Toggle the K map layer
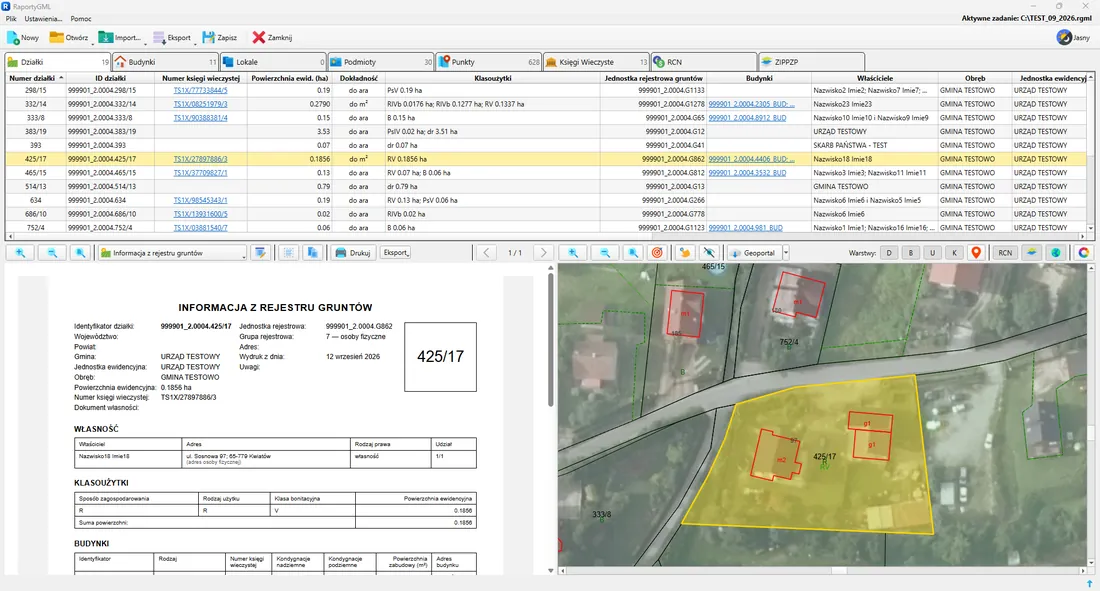Viewport: 1100px width, 591px height. point(954,253)
